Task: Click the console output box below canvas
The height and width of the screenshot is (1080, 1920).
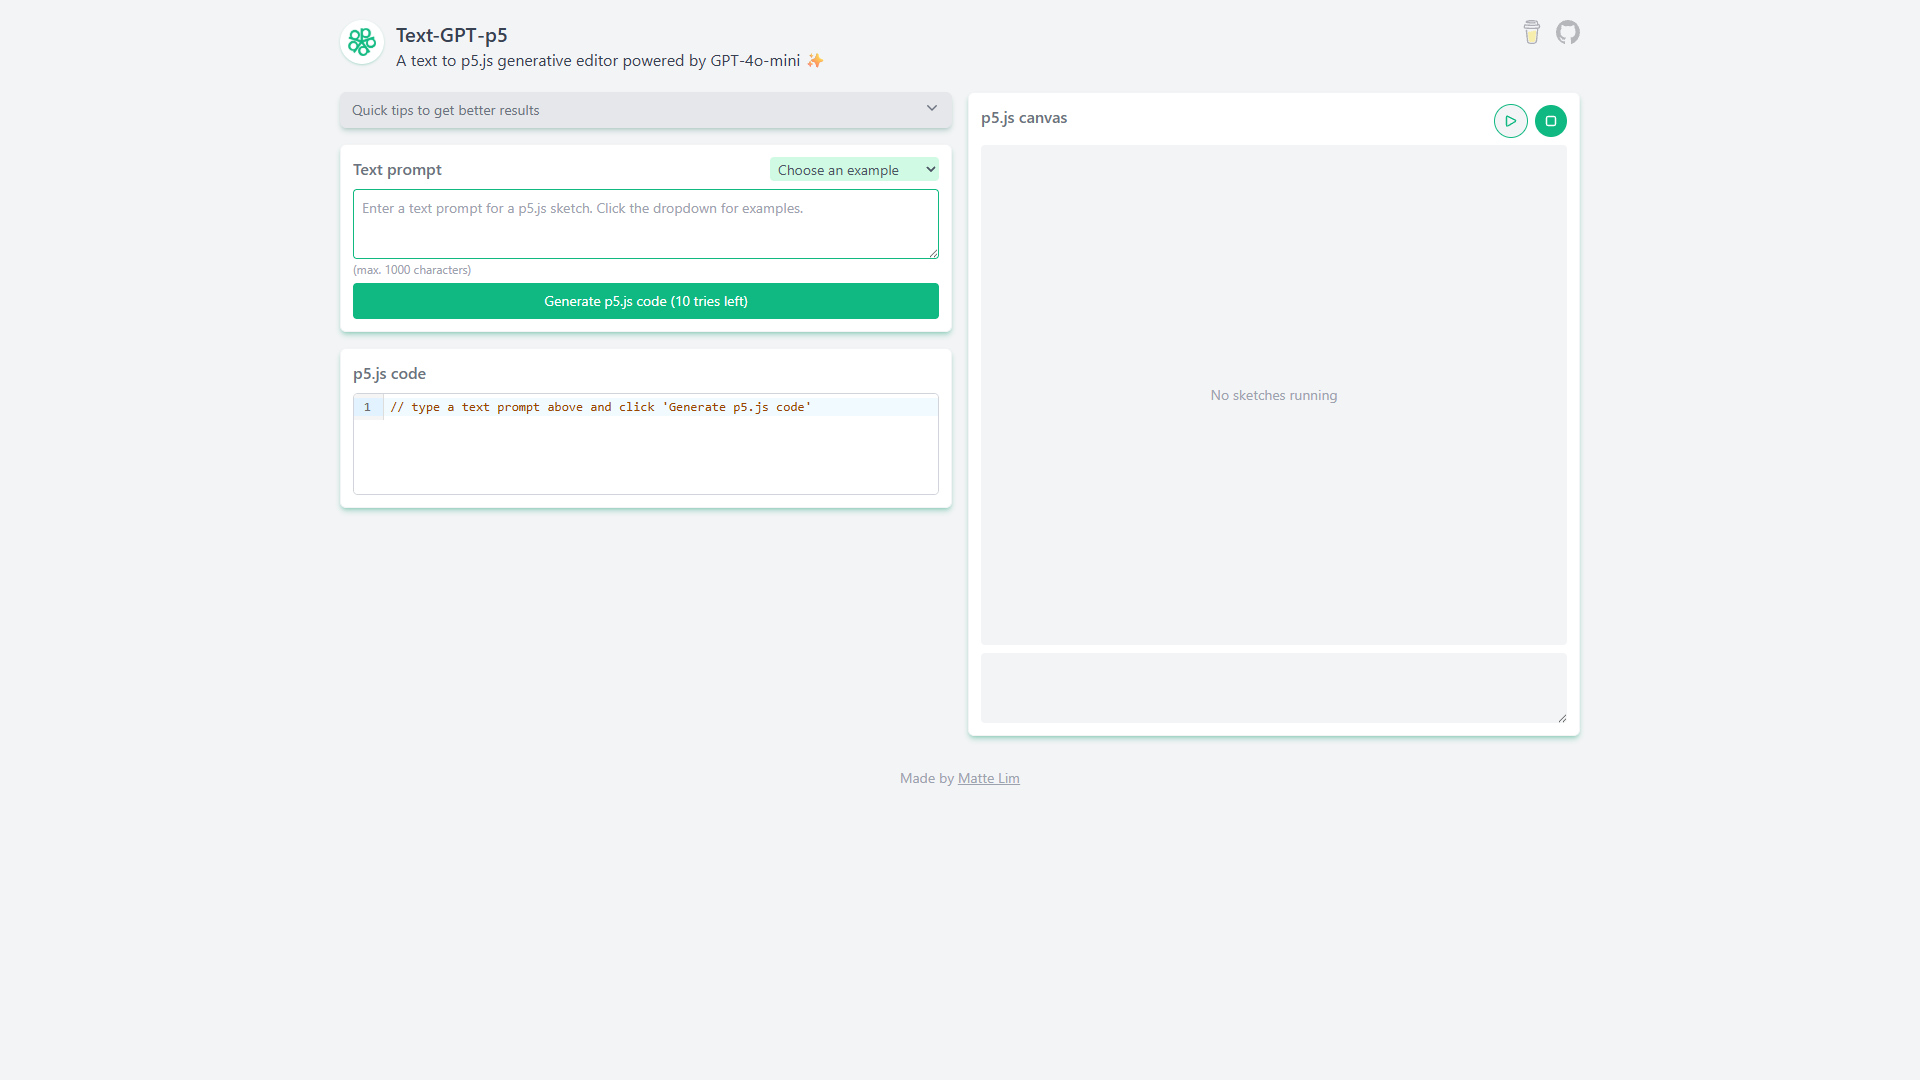Action: point(1274,688)
